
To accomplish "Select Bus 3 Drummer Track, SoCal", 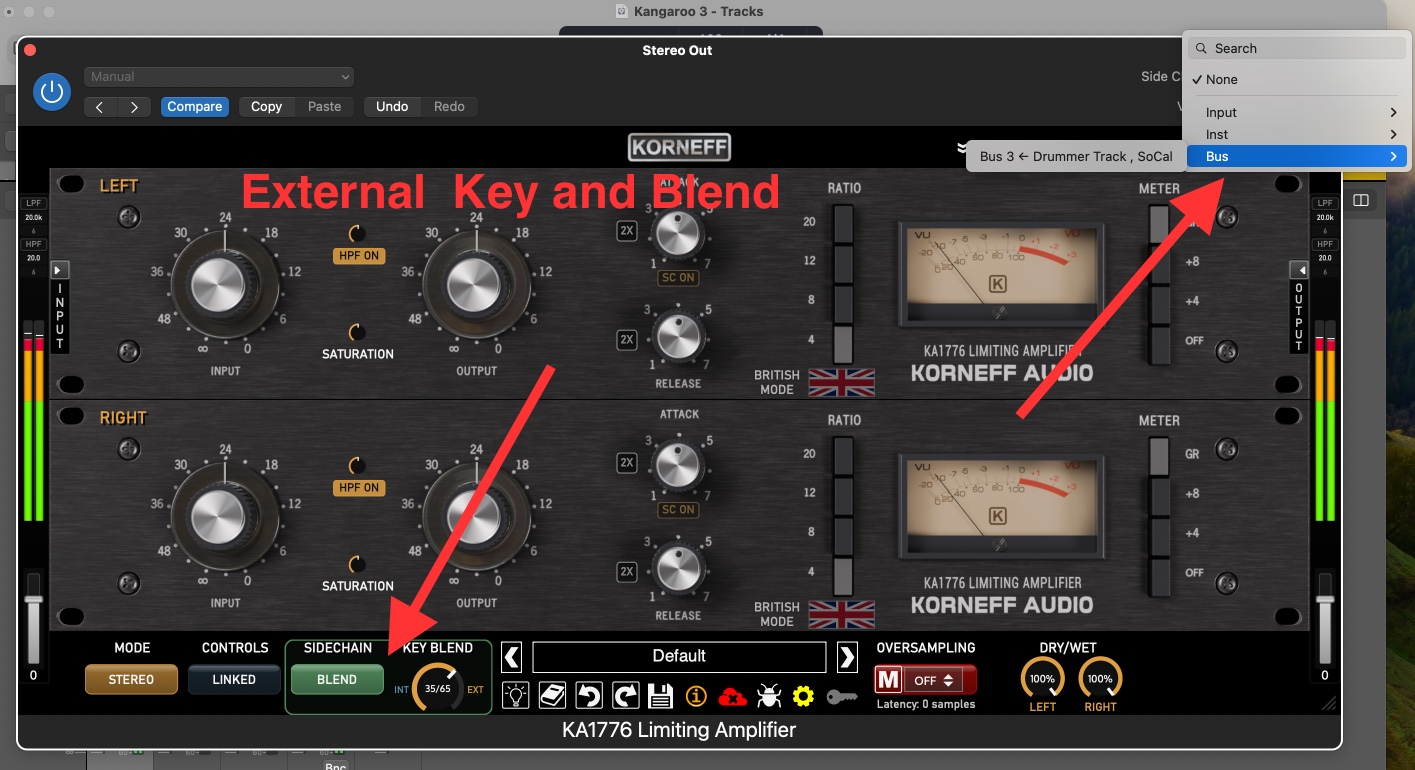I will [x=1076, y=156].
